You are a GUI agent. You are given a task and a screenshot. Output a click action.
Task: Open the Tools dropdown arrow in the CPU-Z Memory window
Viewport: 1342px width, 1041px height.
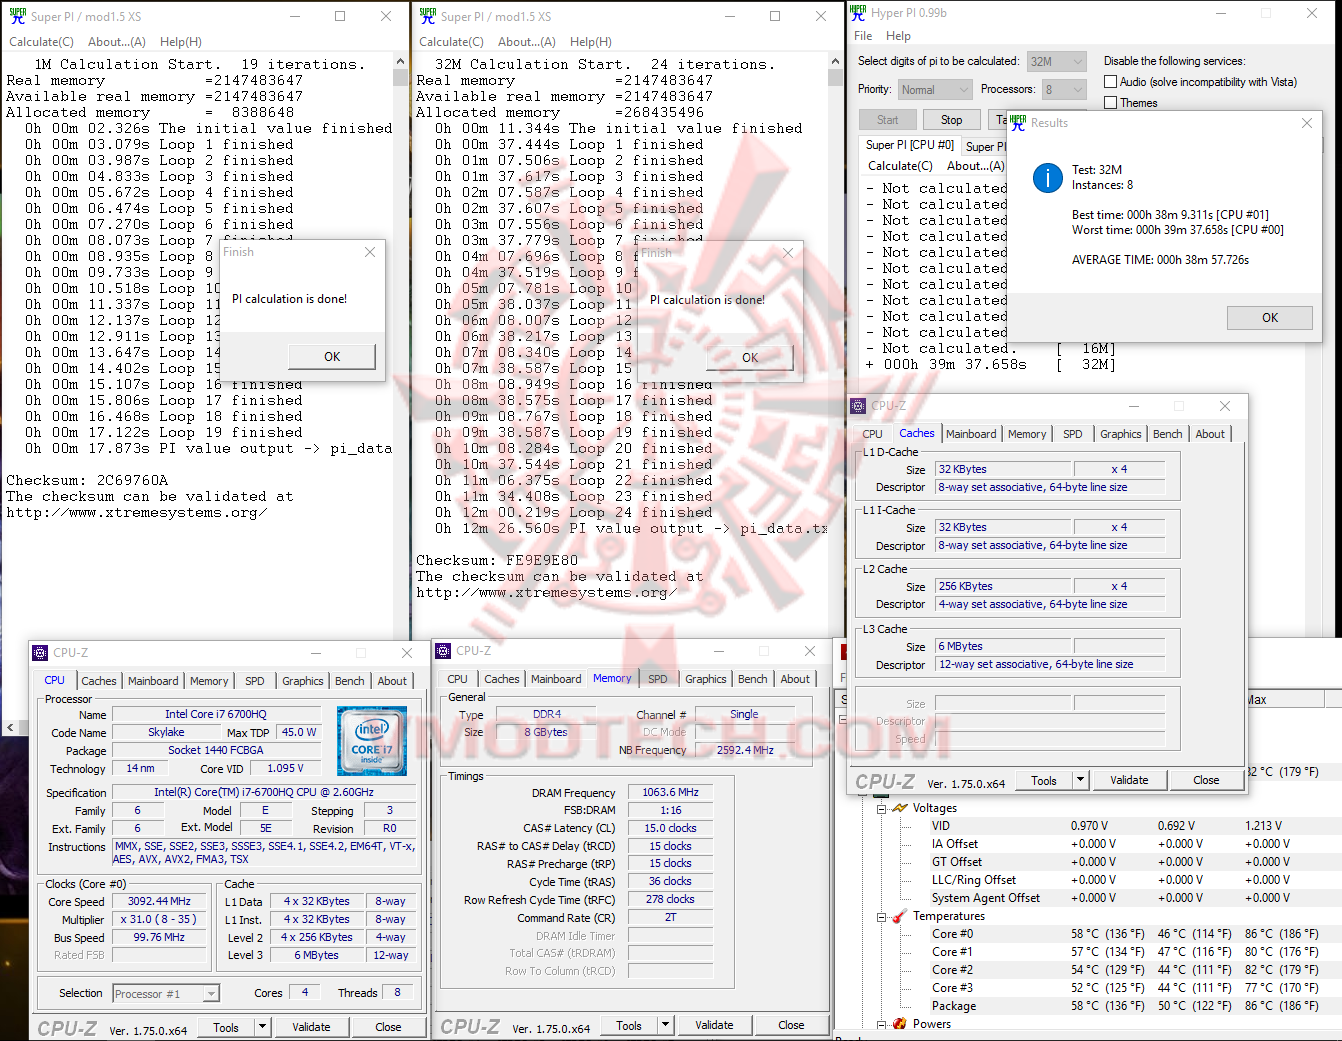pos(665,1025)
